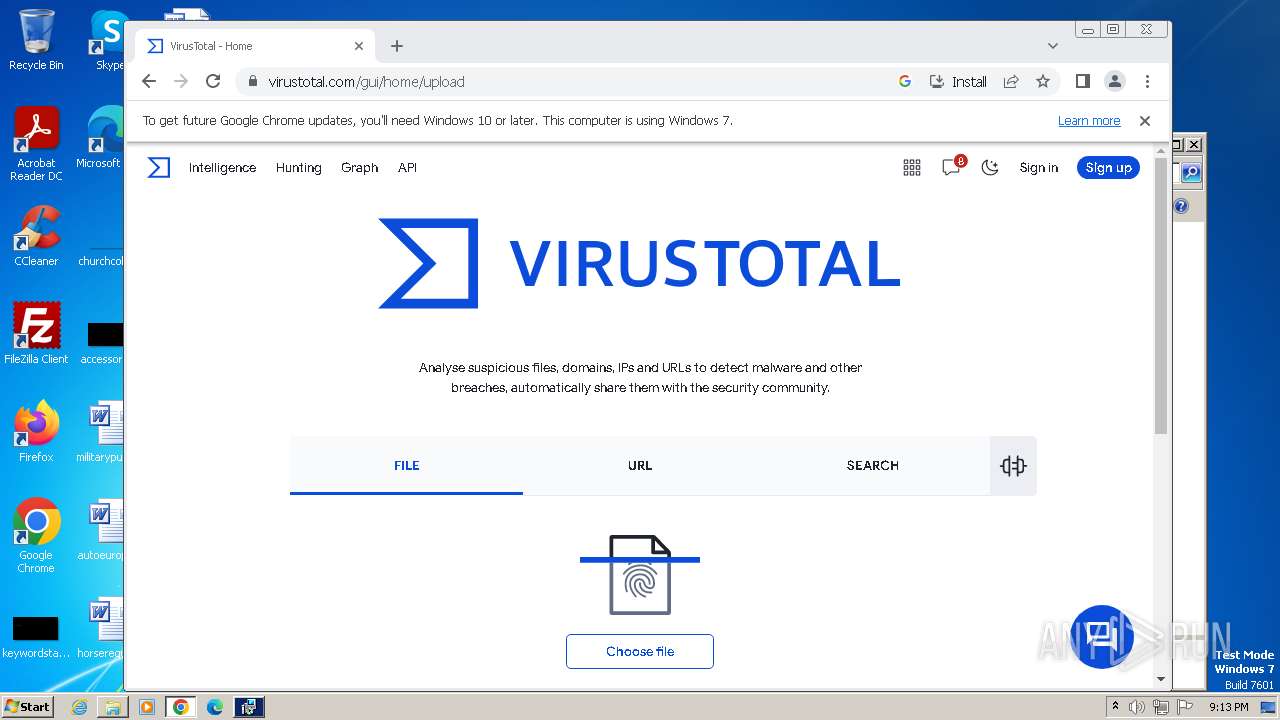
Task: Open Chrome three-dot menu
Action: coord(1147,82)
